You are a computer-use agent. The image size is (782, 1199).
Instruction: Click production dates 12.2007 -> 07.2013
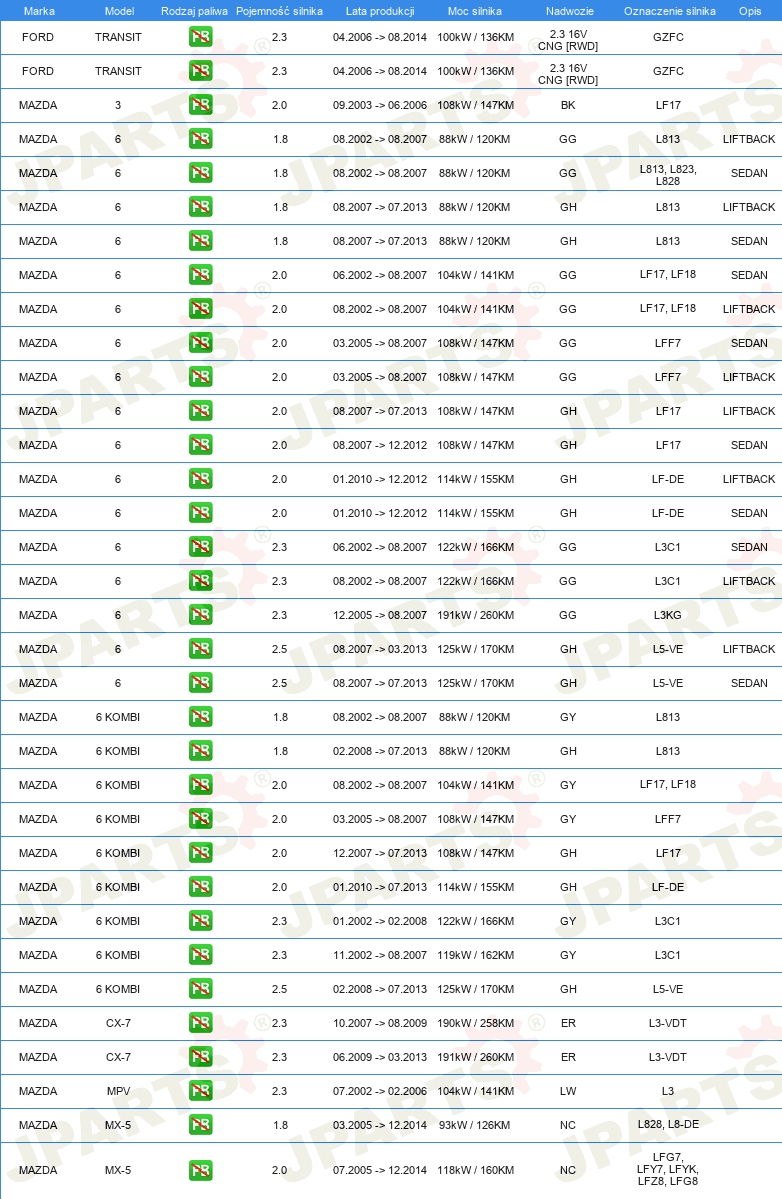coord(380,853)
